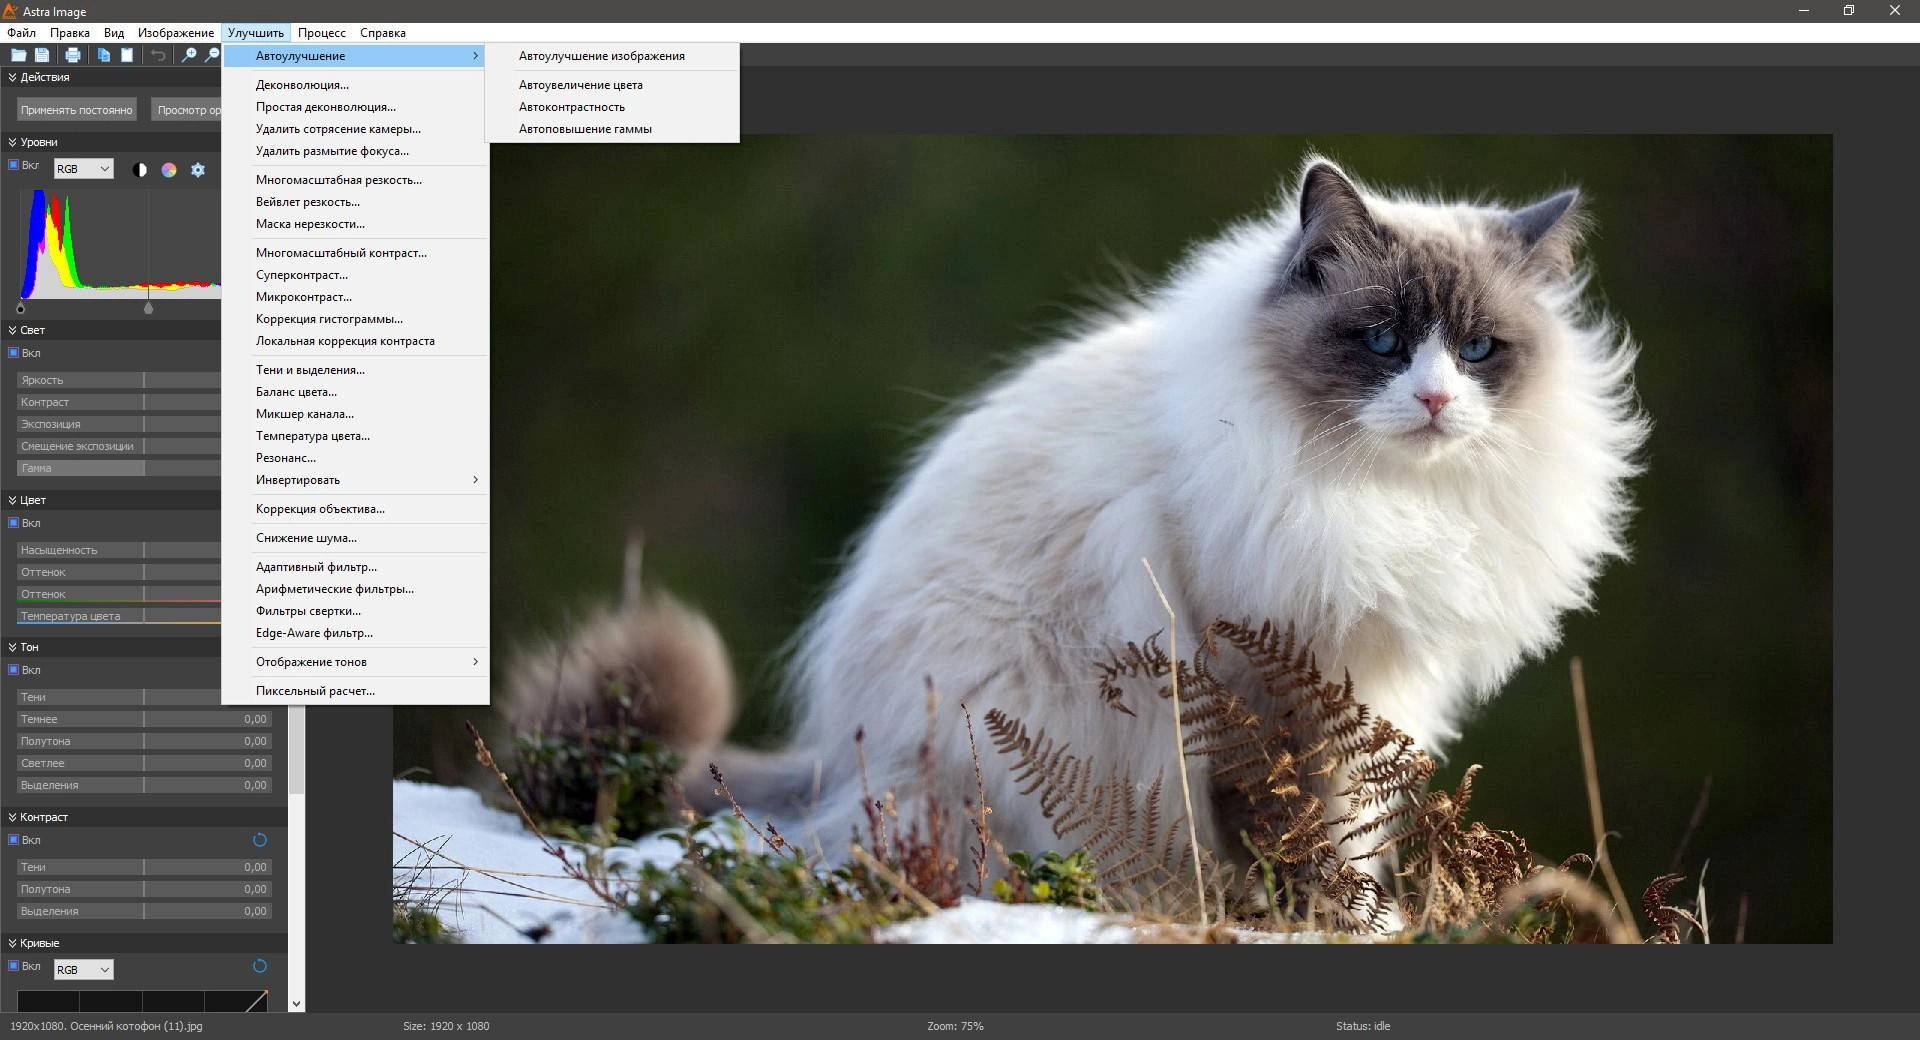This screenshot has height=1040, width=1920.
Task: Click the 'Применять постоянно' button
Action: (x=77, y=110)
